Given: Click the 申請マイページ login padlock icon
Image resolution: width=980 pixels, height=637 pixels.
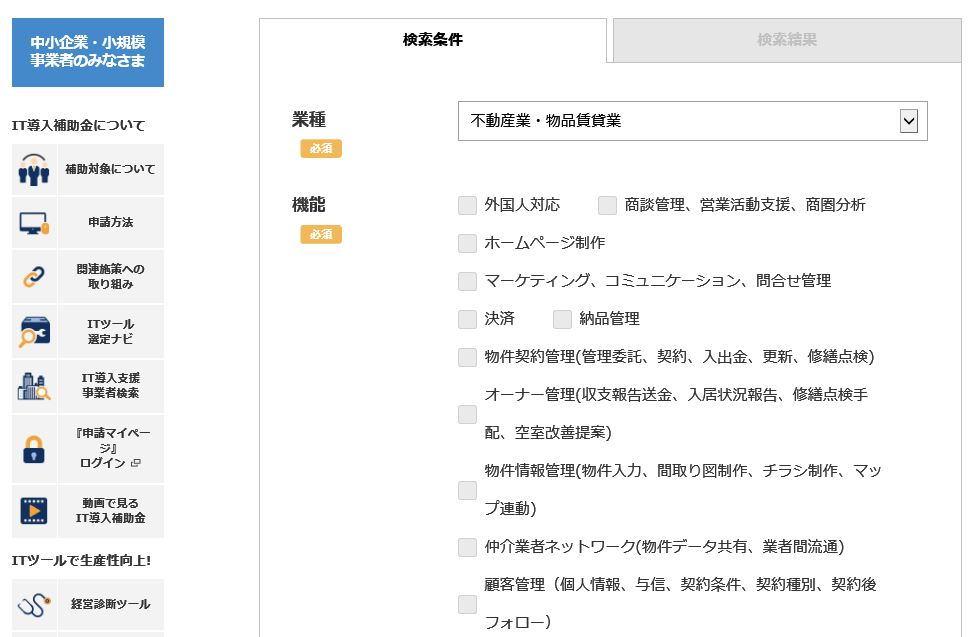Looking at the screenshot, I should click(34, 449).
